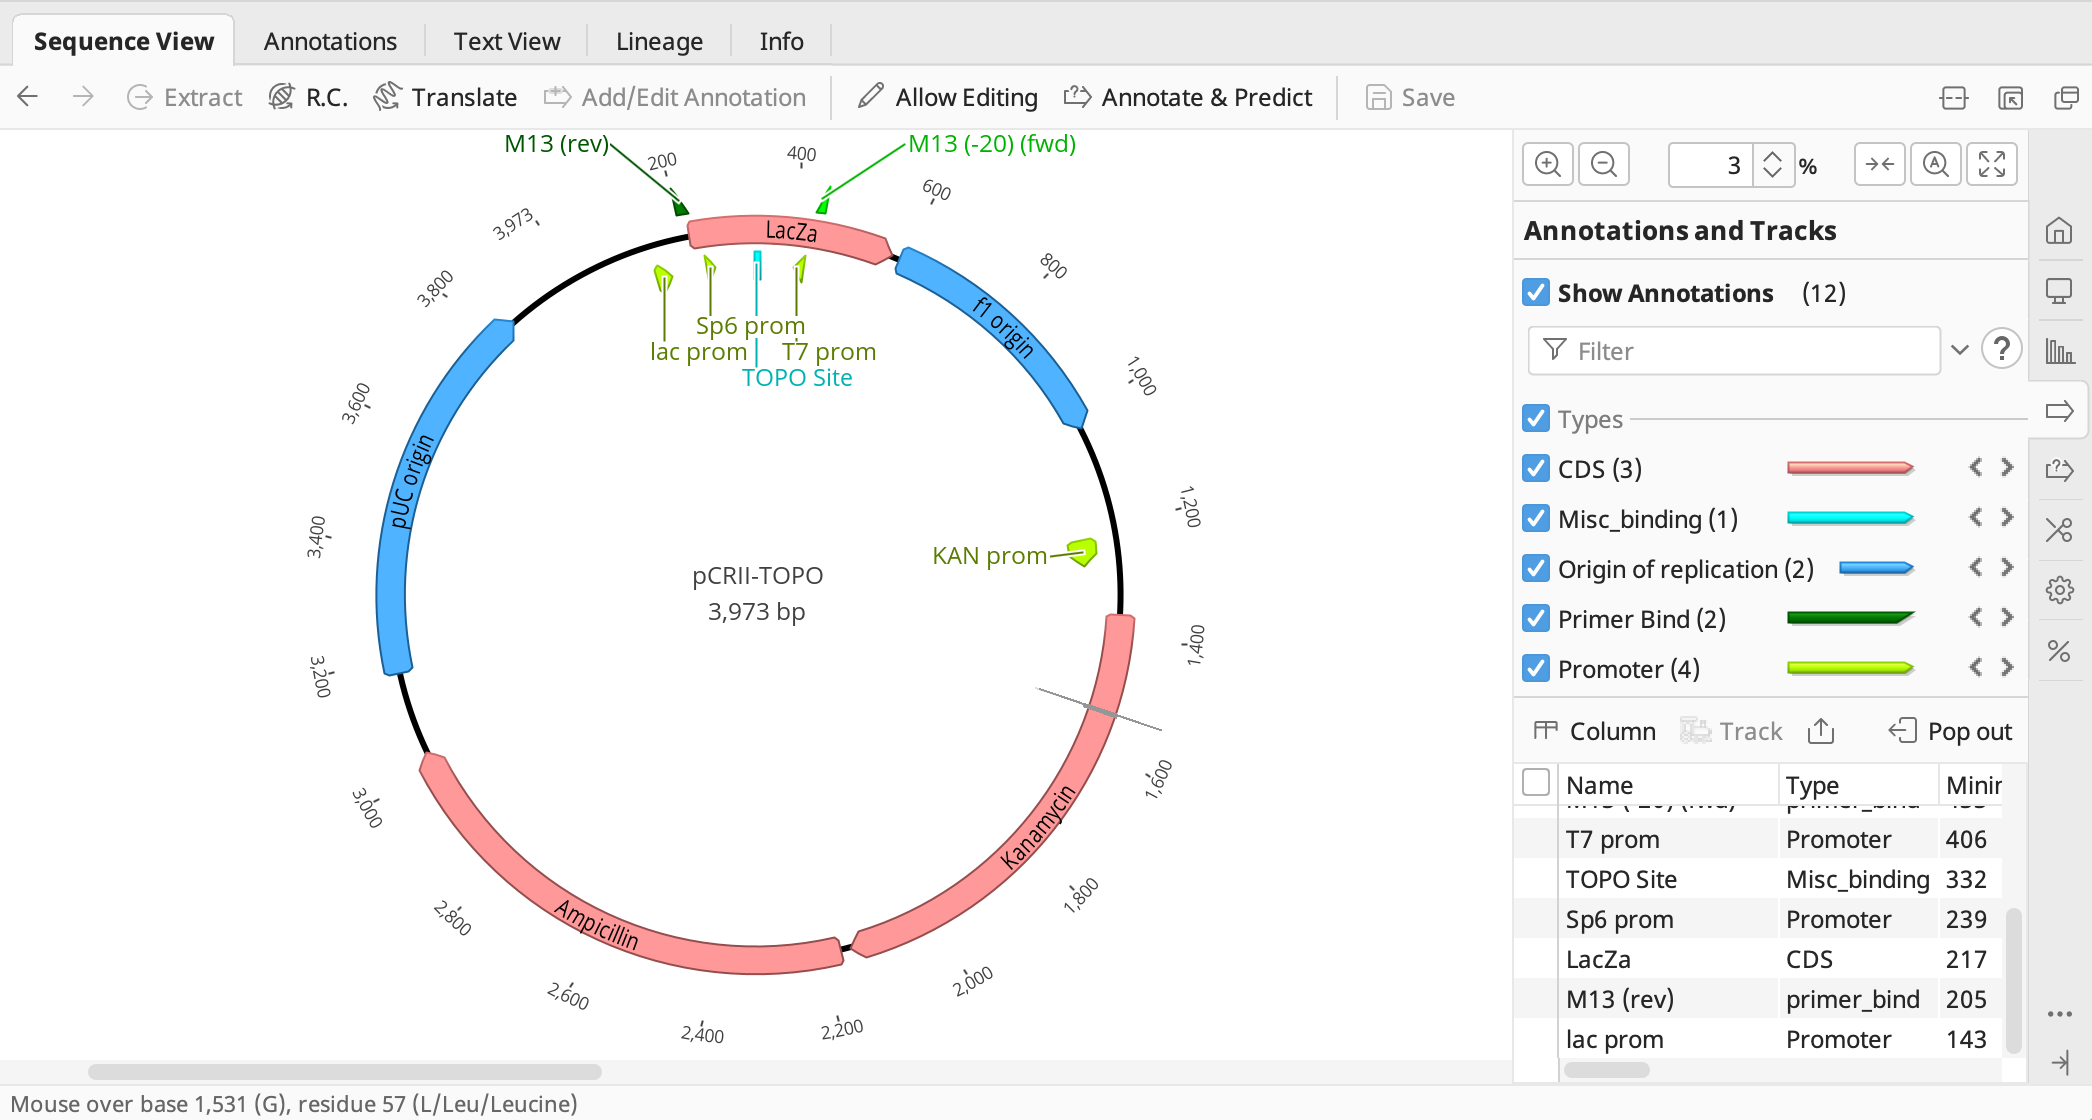2092x1120 pixels.
Task: Click the zoom in magnifier icon
Action: click(1547, 165)
